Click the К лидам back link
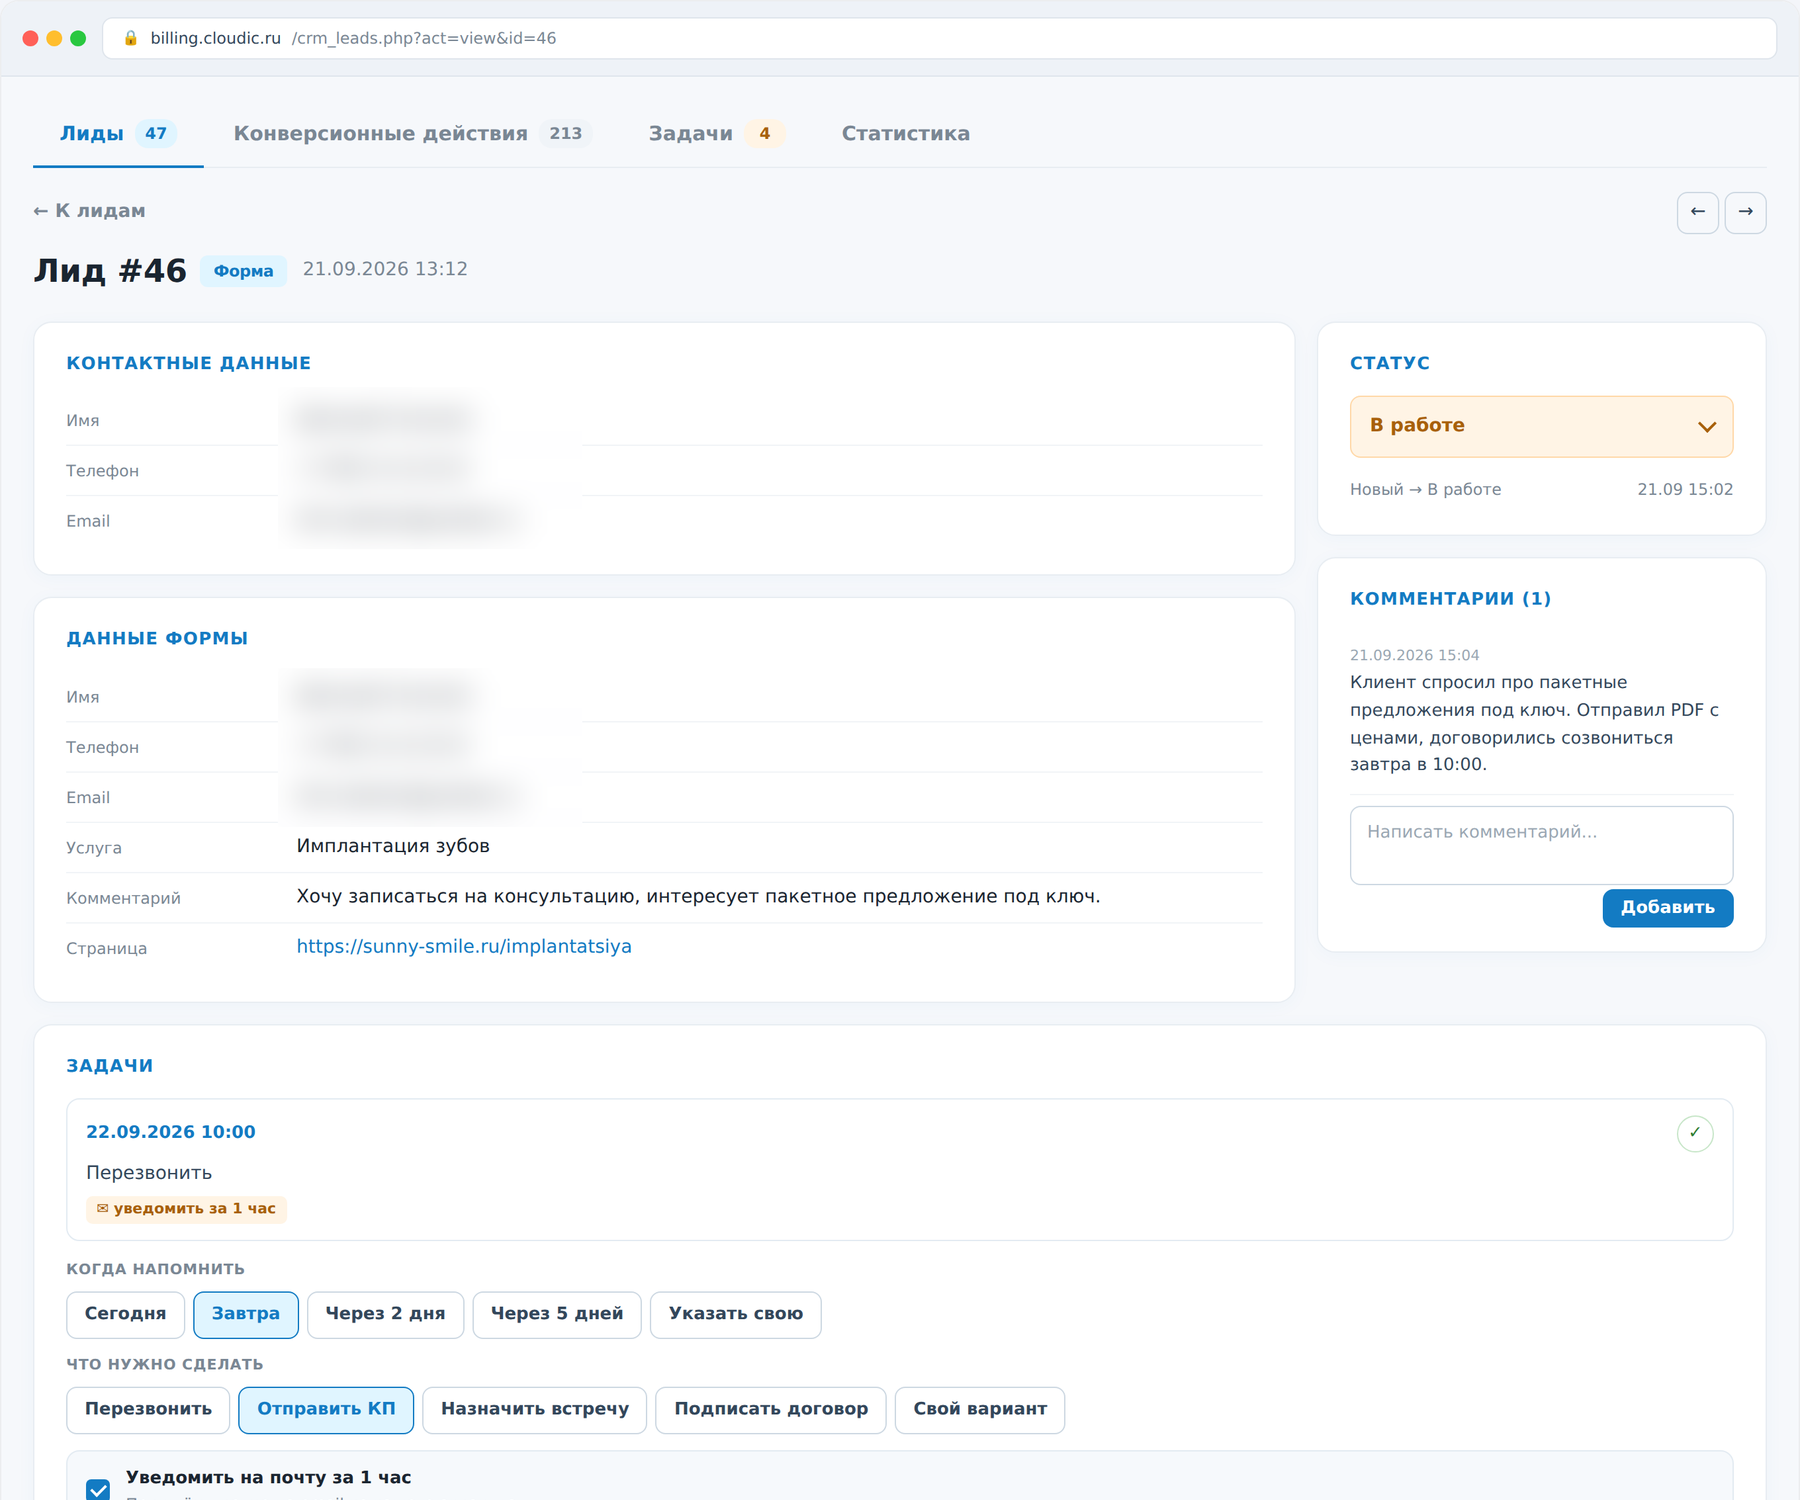The image size is (1800, 1500). (89, 211)
